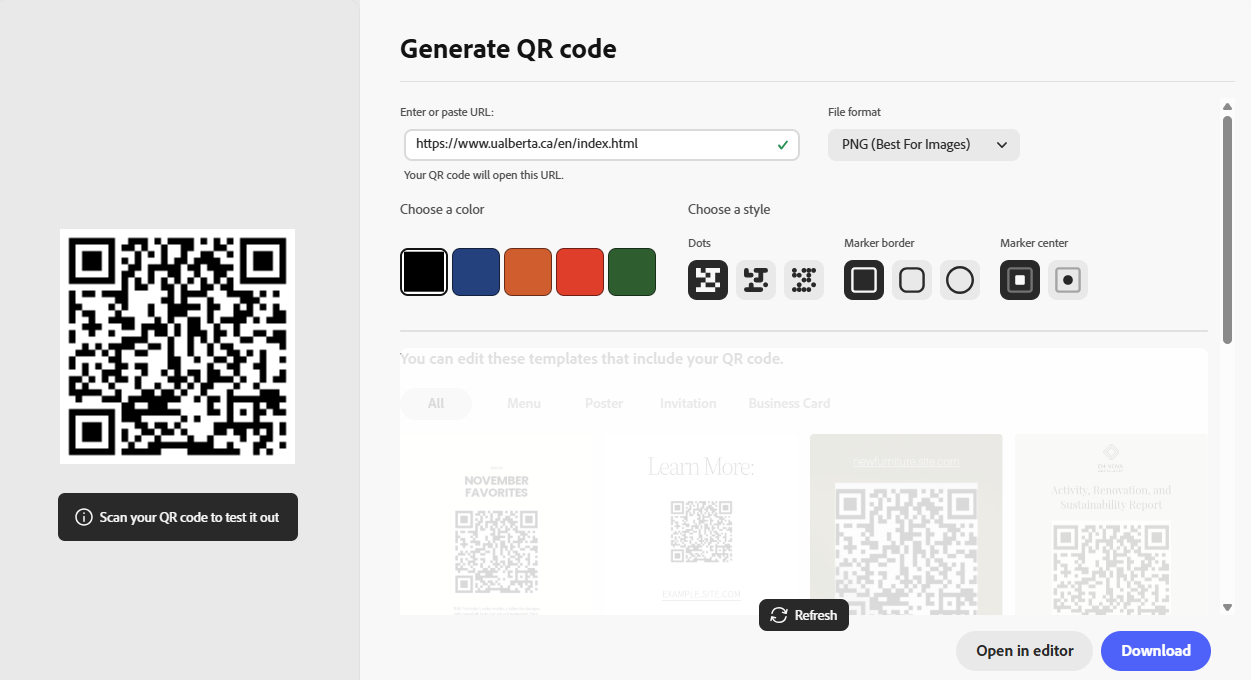Switch to the Invitation templates tab
1251x680 pixels.
coord(688,403)
